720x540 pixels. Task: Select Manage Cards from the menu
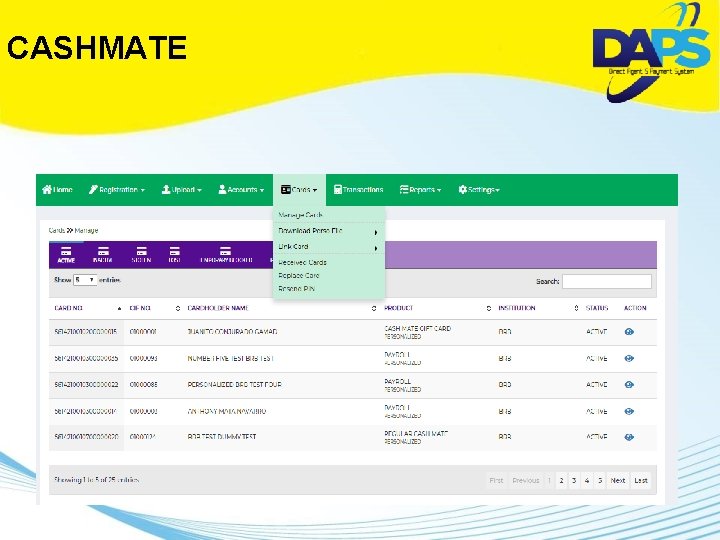(x=300, y=215)
